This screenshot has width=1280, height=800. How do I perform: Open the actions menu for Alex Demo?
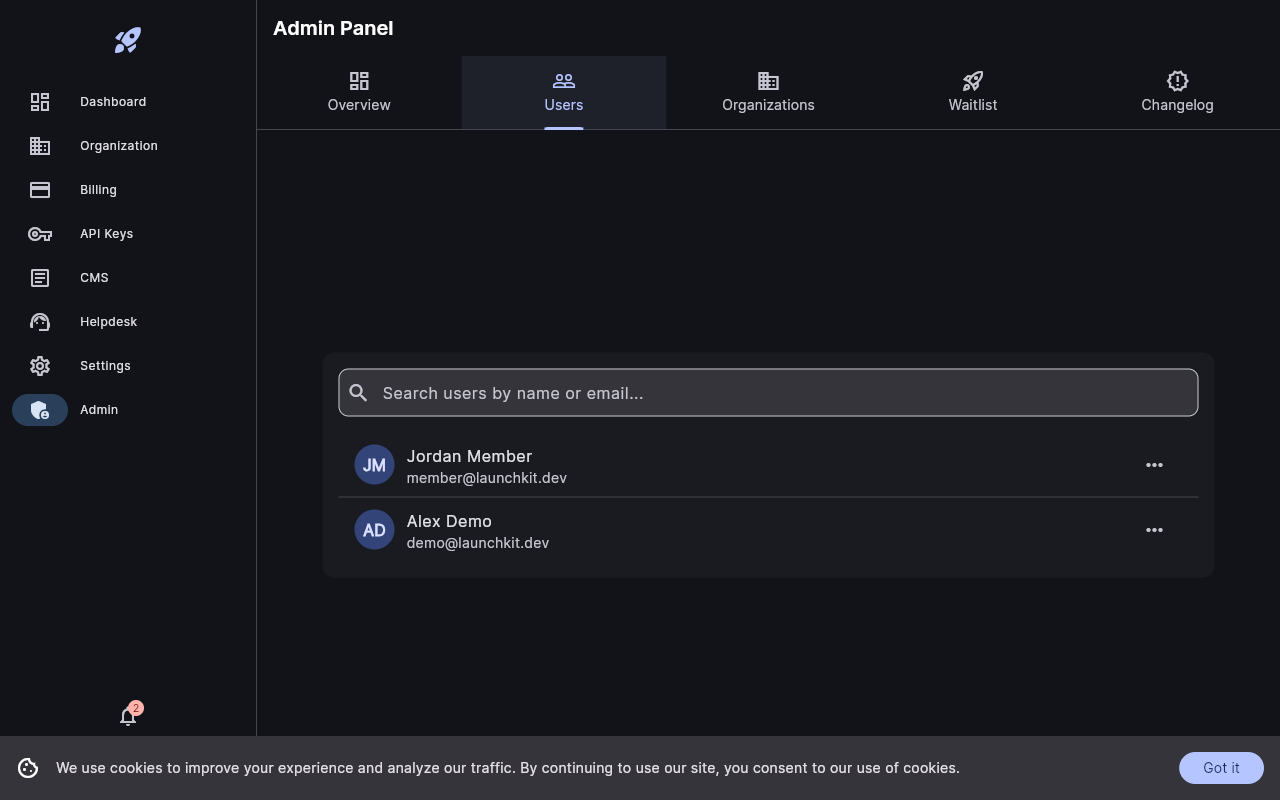click(x=1154, y=530)
